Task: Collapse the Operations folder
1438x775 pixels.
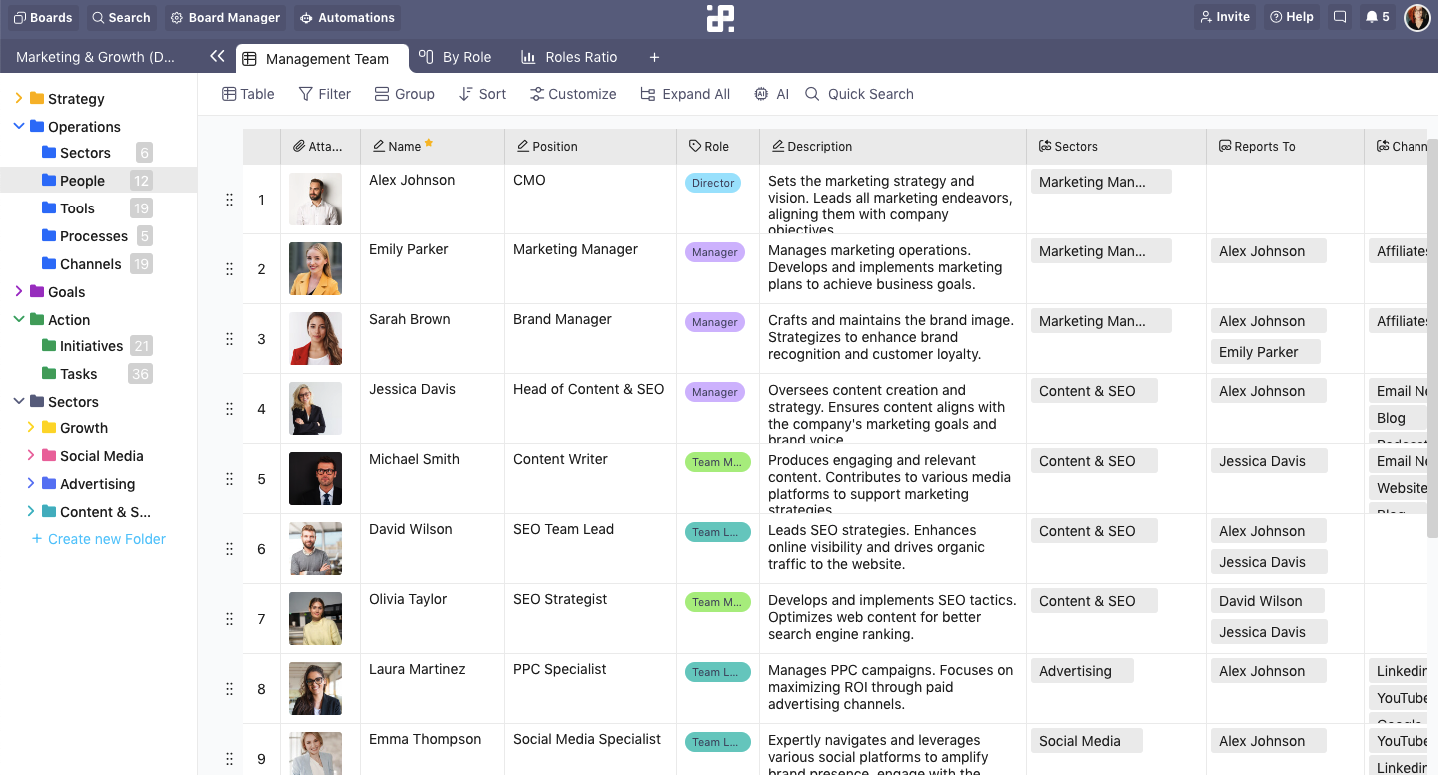Action: 18,126
